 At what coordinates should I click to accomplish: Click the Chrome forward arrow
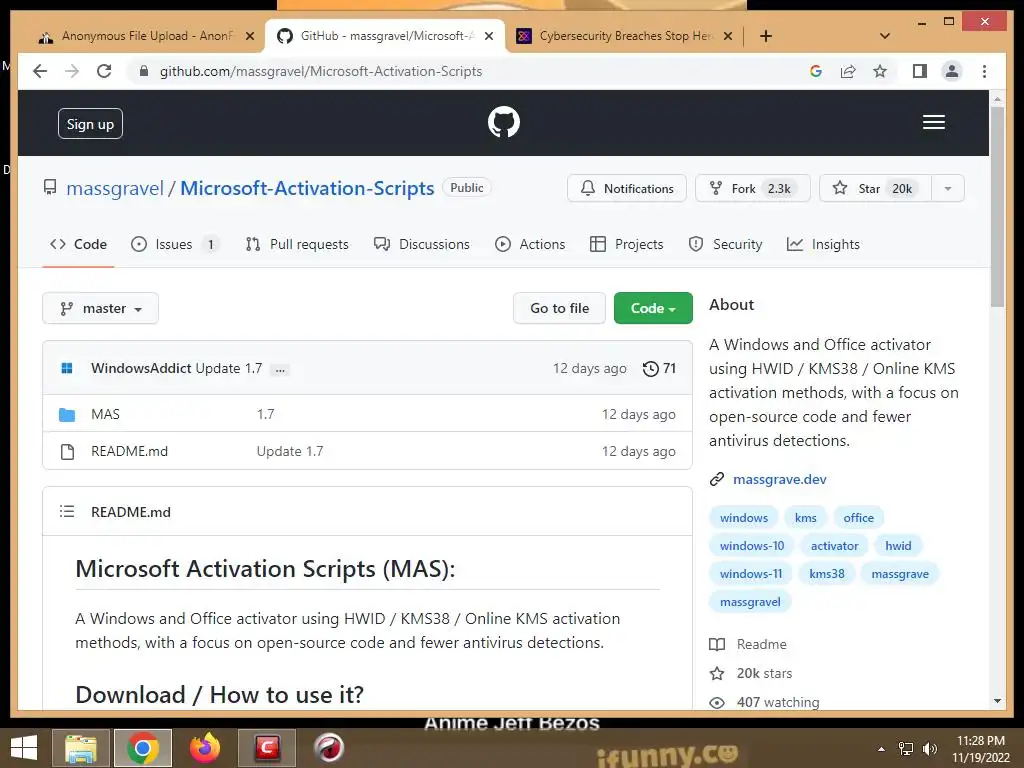[x=72, y=71]
